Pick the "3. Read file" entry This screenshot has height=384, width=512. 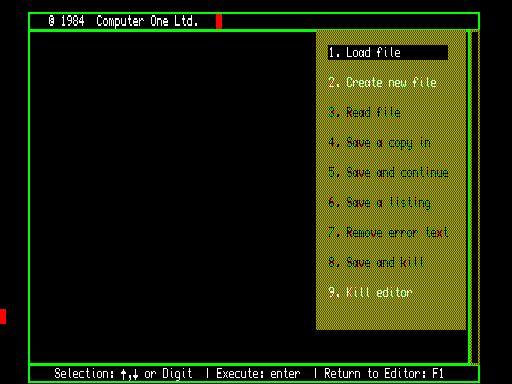364,112
